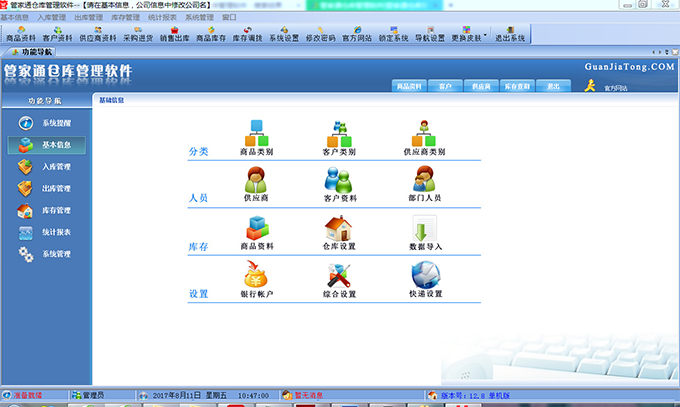Open 入库管理 menu in menu bar
This screenshot has height=407, width=680.
52,17
